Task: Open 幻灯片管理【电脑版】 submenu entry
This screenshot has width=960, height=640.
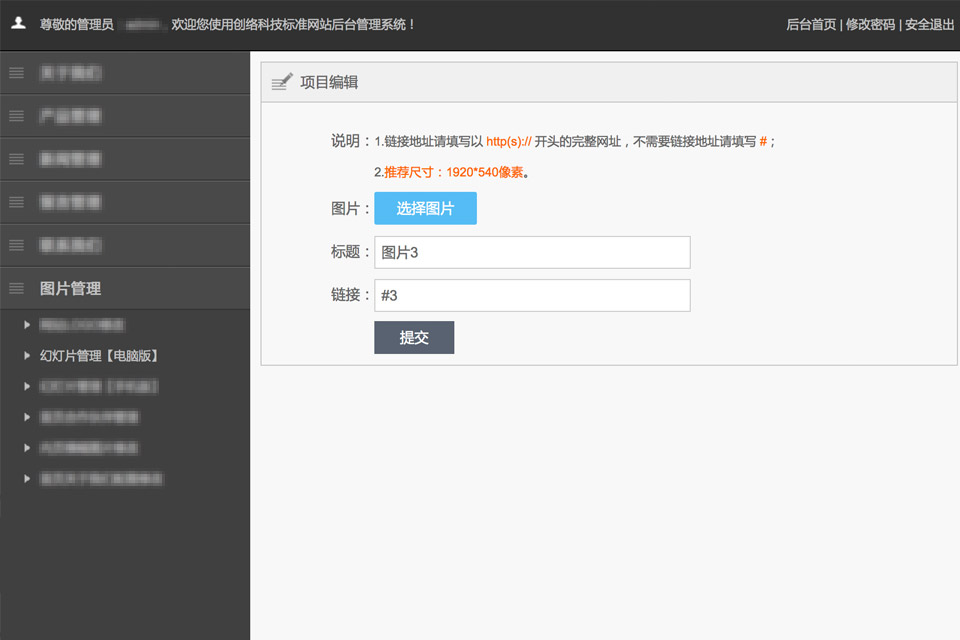Action: click(x=99, y=355)
